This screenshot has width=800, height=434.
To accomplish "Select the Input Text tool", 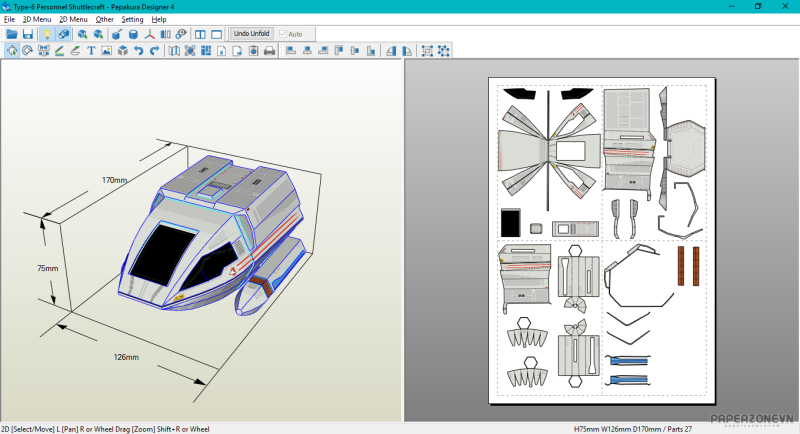I will [x=91, y=51].
